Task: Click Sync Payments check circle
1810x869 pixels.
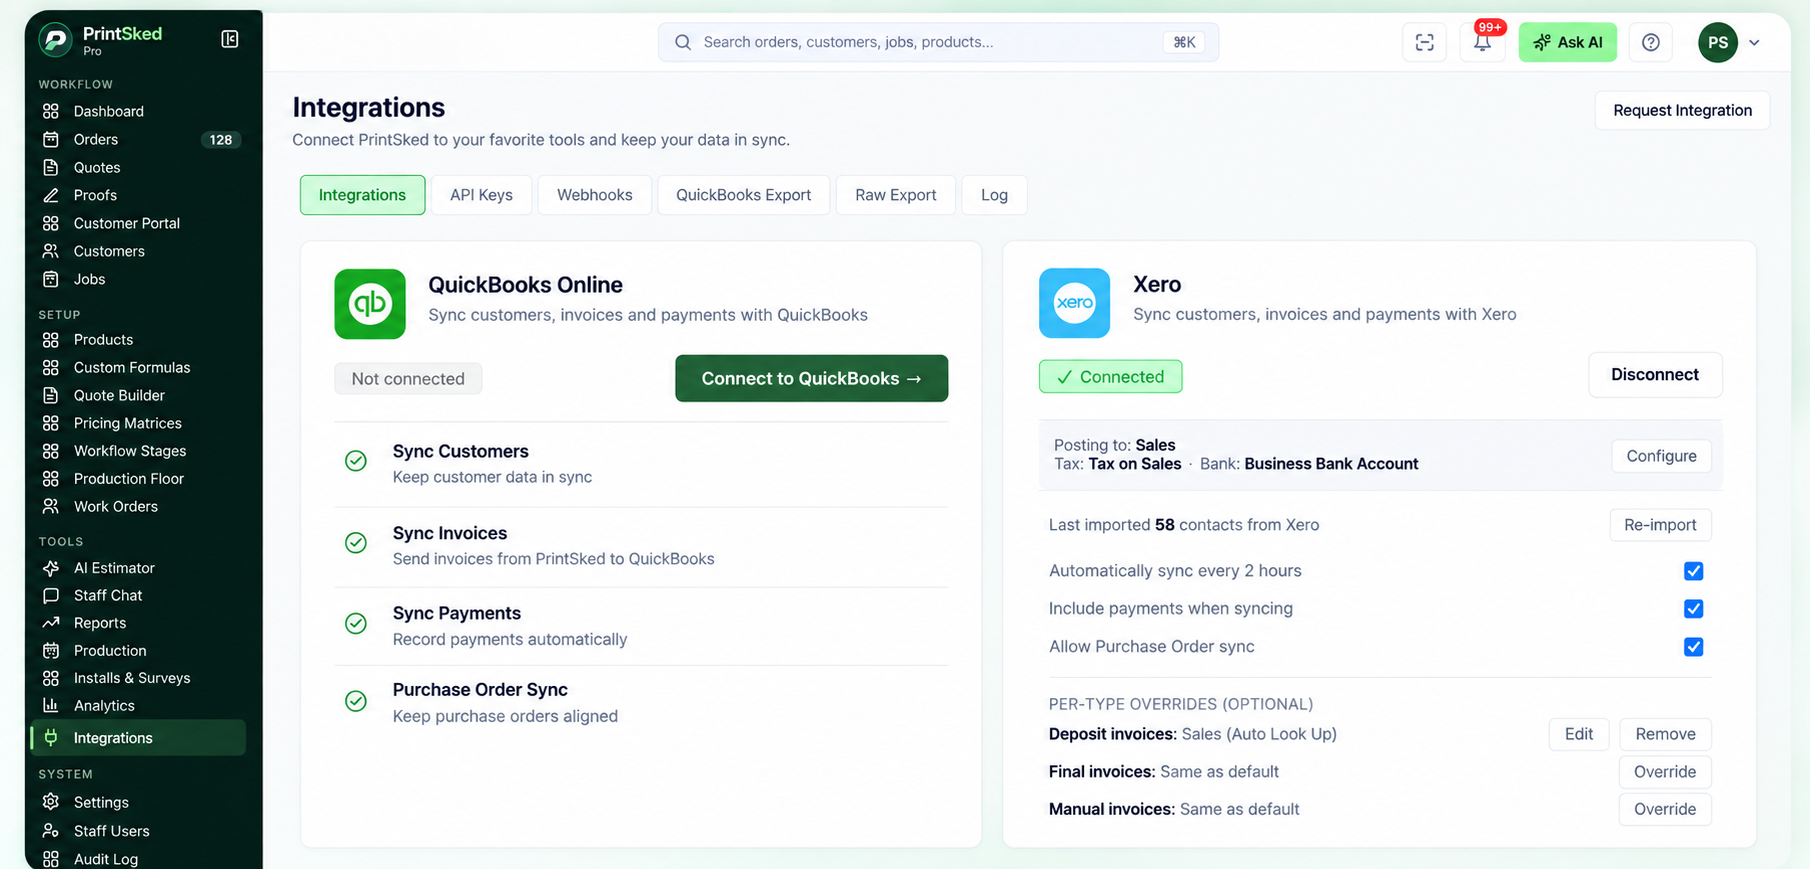Action: (356, 624)
